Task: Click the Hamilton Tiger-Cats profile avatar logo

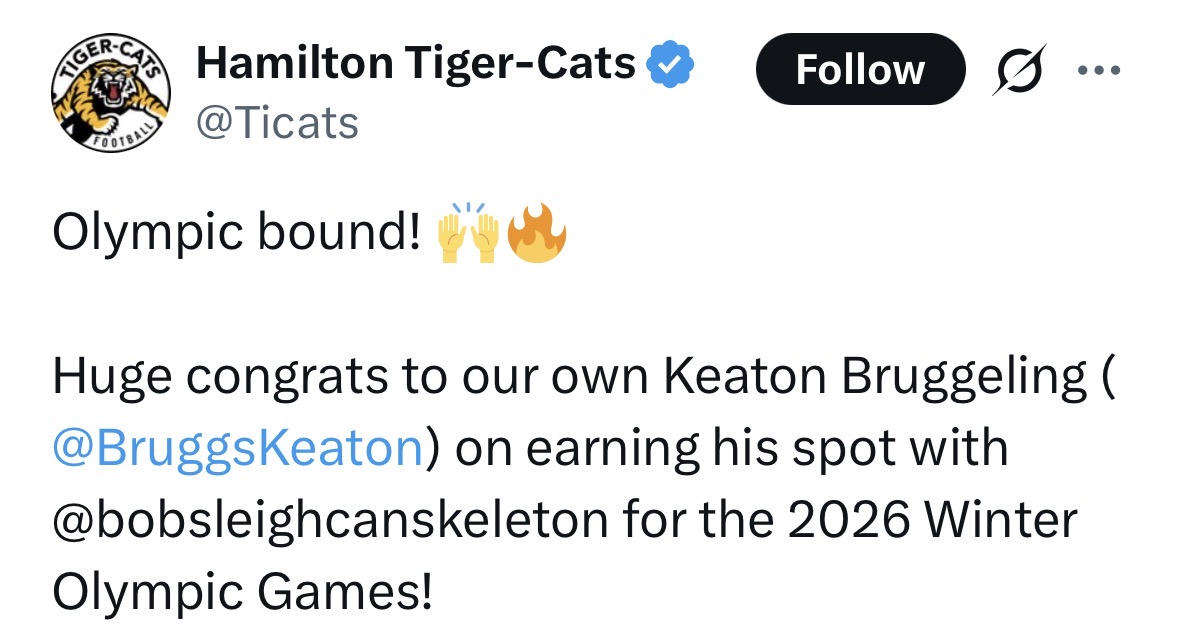Action: [x=110, y=96]
